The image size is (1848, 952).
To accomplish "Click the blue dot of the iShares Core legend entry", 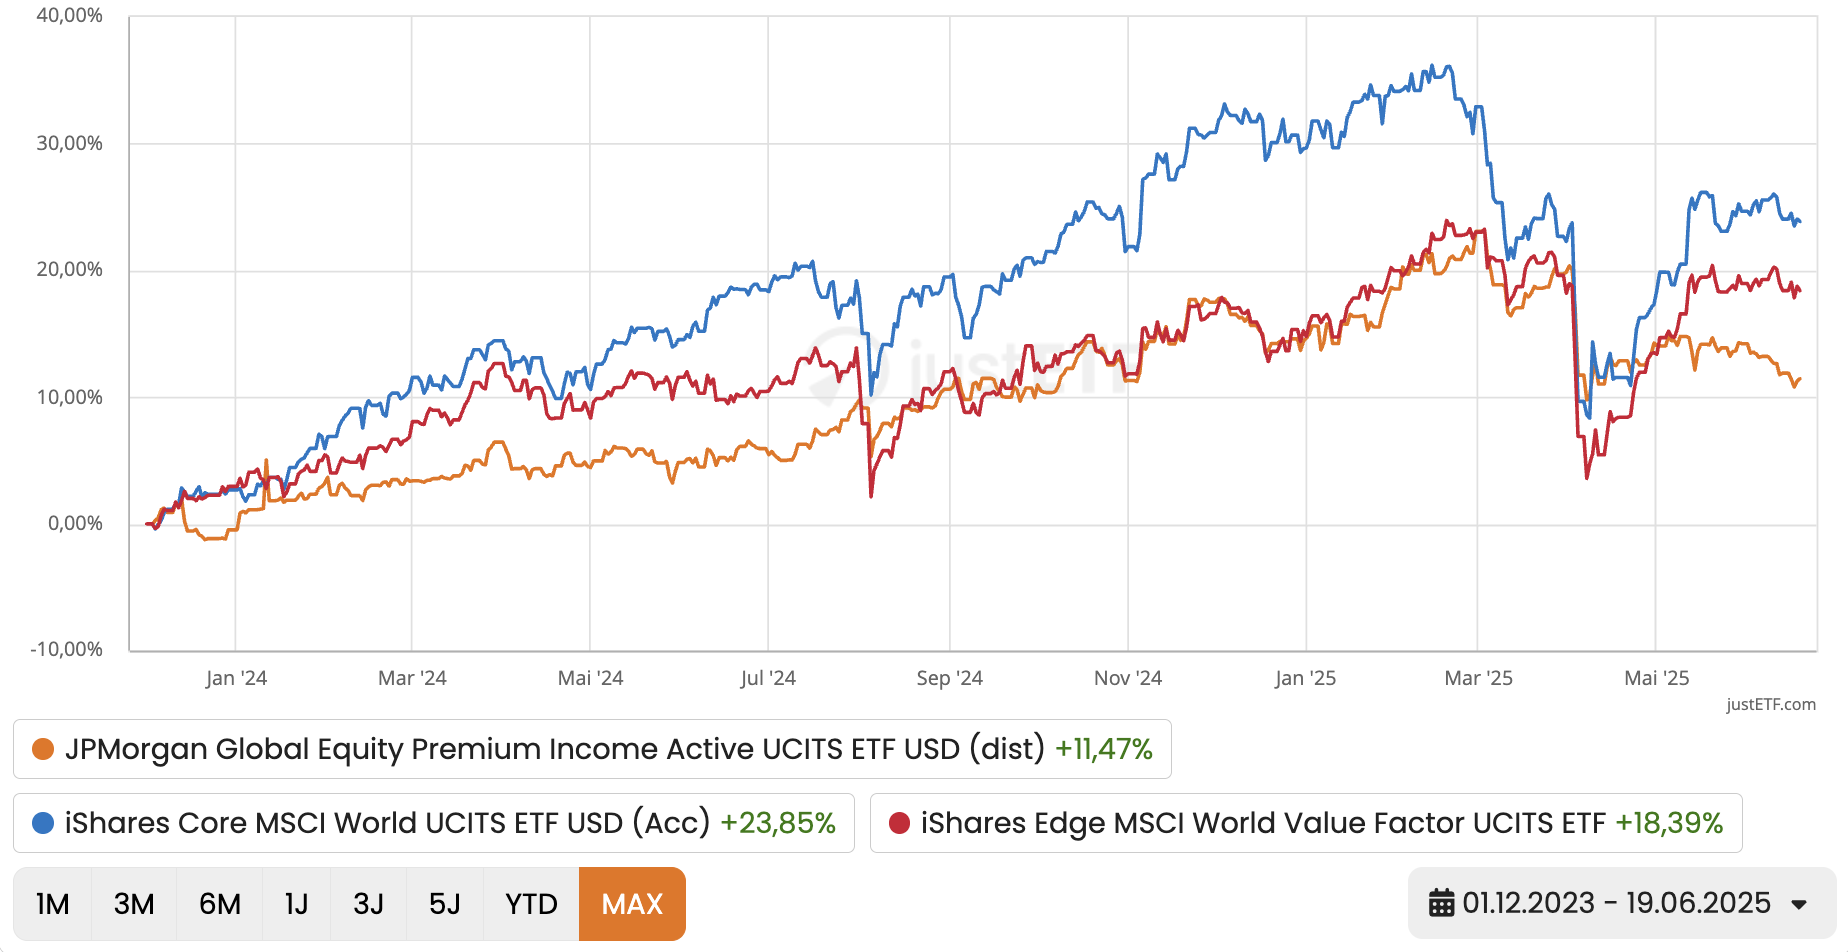I will coord(42,823).
